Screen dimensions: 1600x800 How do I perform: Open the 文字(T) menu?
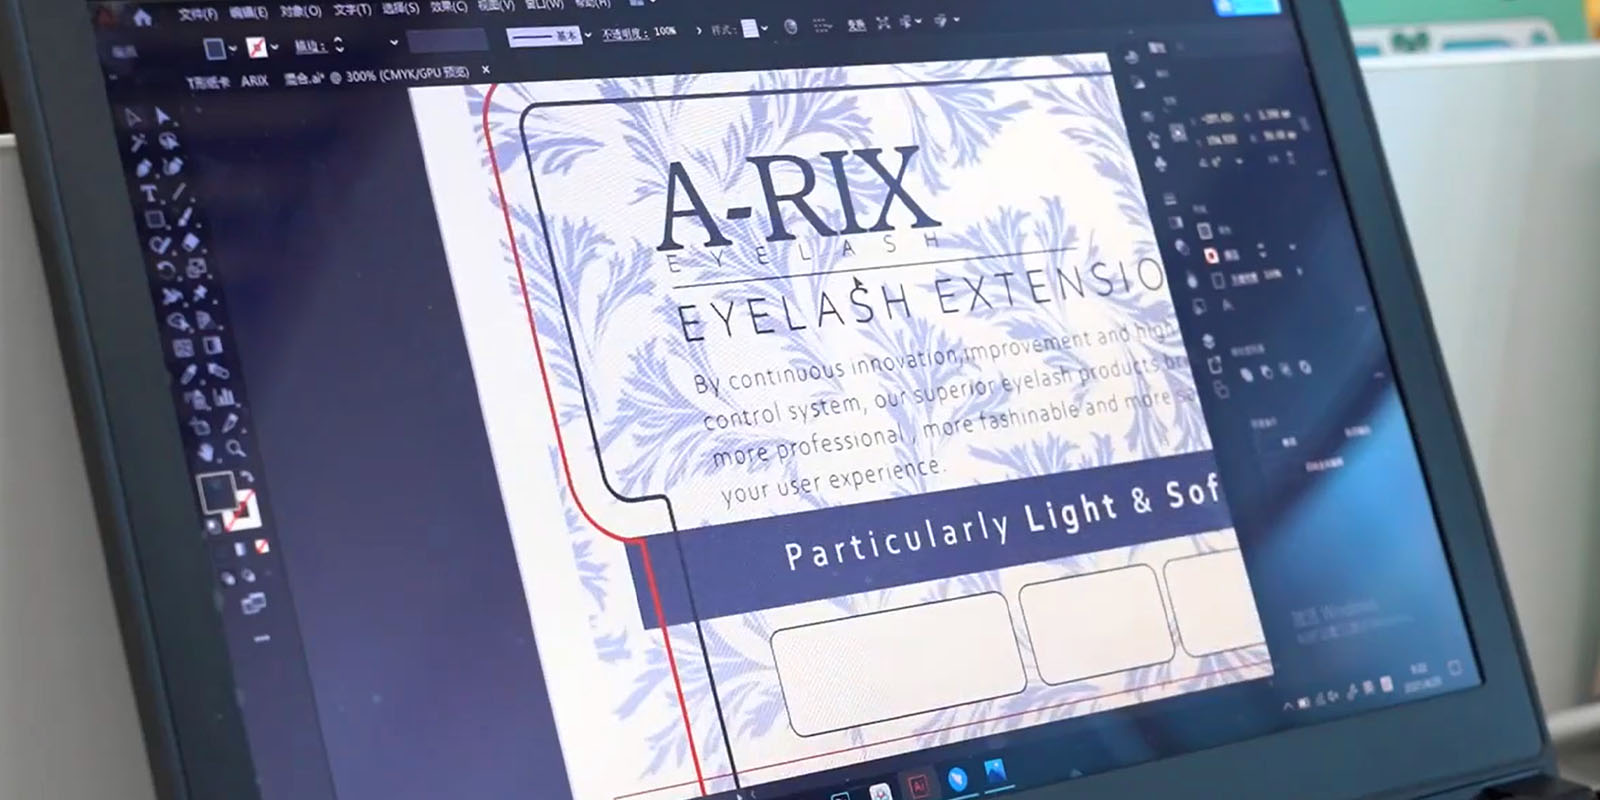click(352, 10)
